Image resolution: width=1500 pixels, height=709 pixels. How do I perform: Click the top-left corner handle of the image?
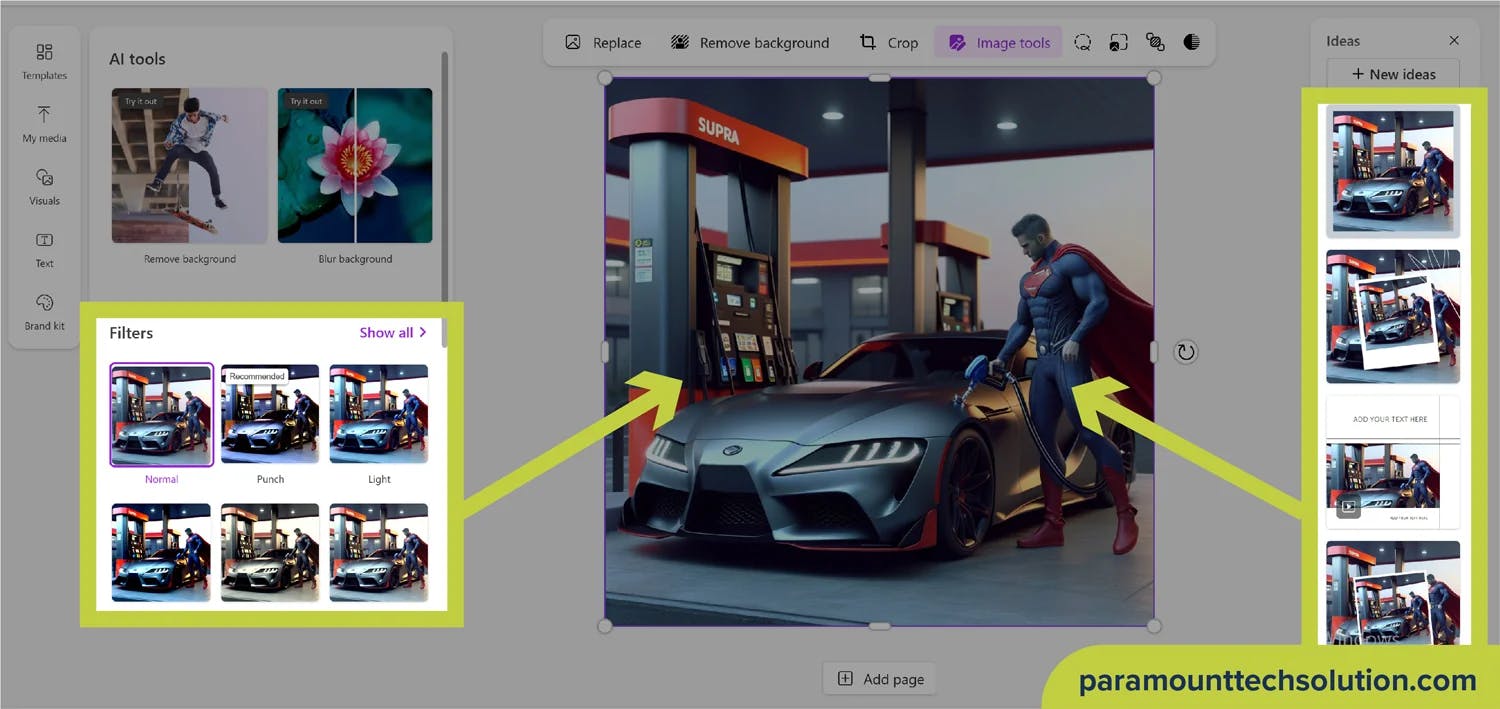(x=605, y=78)
